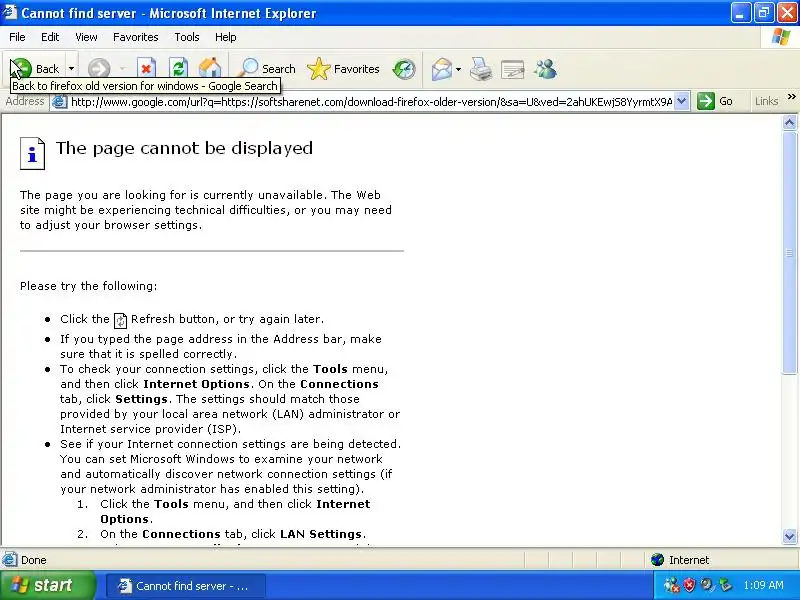This screenshot has width=800, height=600.
Task: Click bold "LAN Settings" in step 2
Action: (321, 534)
